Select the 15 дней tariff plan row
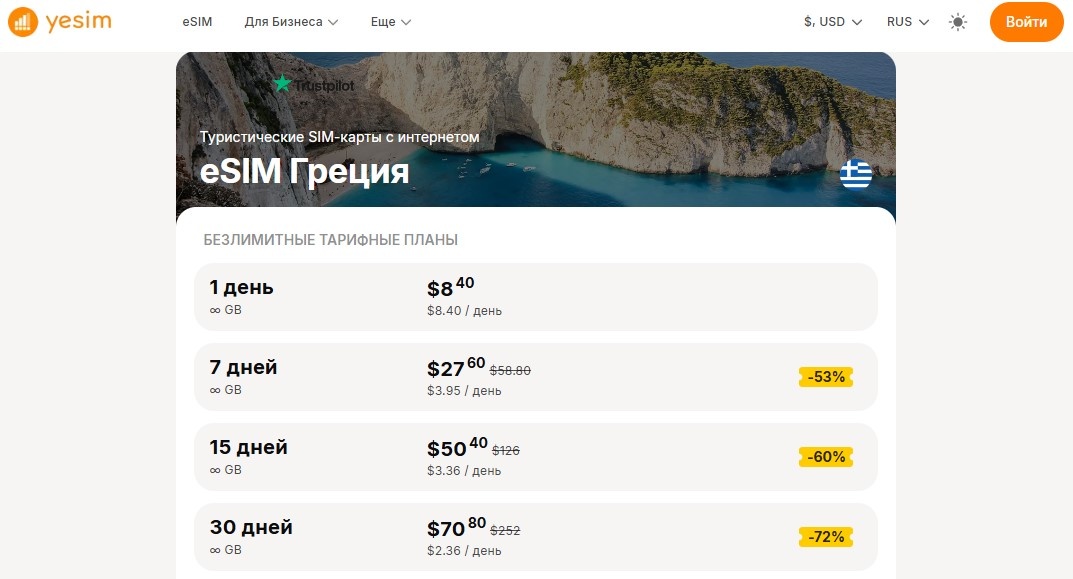Screen dimensions: 1073x579 [535, 457]
